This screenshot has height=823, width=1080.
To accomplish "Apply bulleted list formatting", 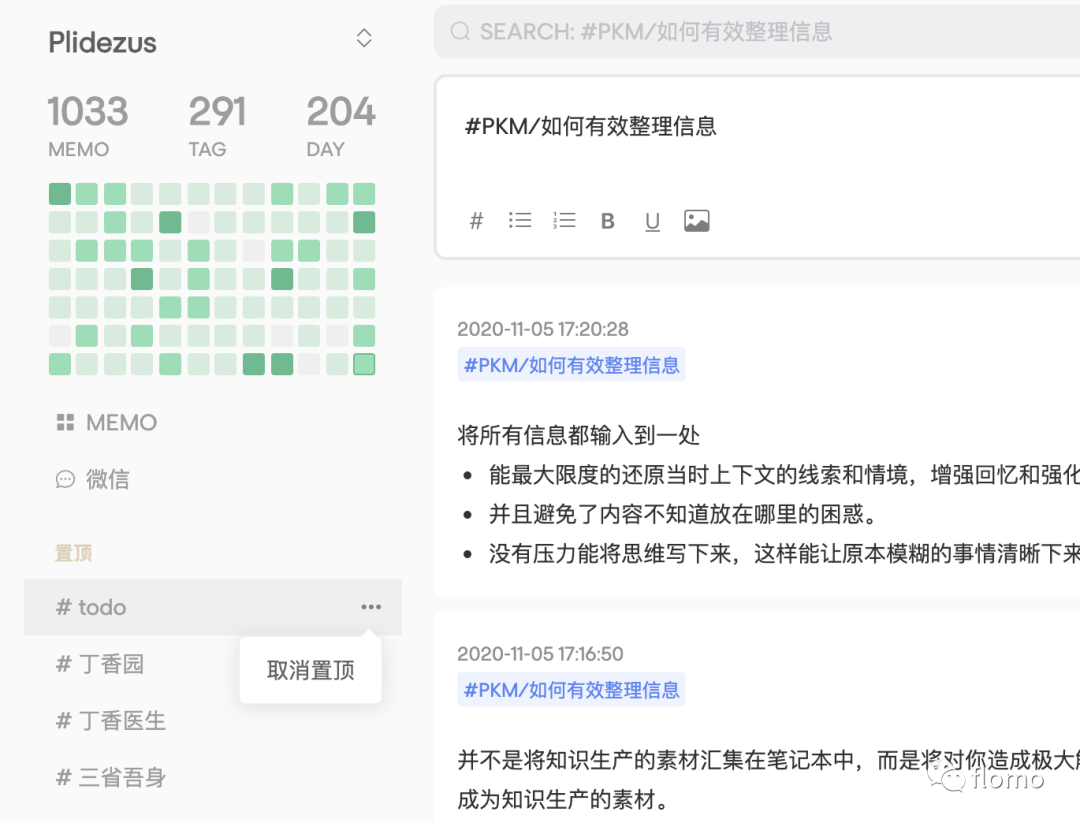I will tap(520, 220).
